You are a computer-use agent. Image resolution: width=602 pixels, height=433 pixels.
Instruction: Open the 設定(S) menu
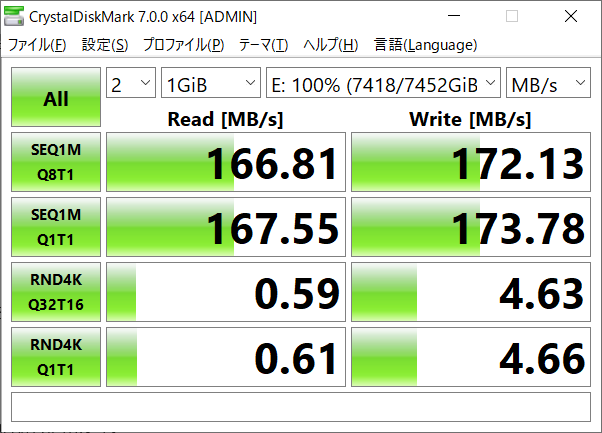point(105,45)
